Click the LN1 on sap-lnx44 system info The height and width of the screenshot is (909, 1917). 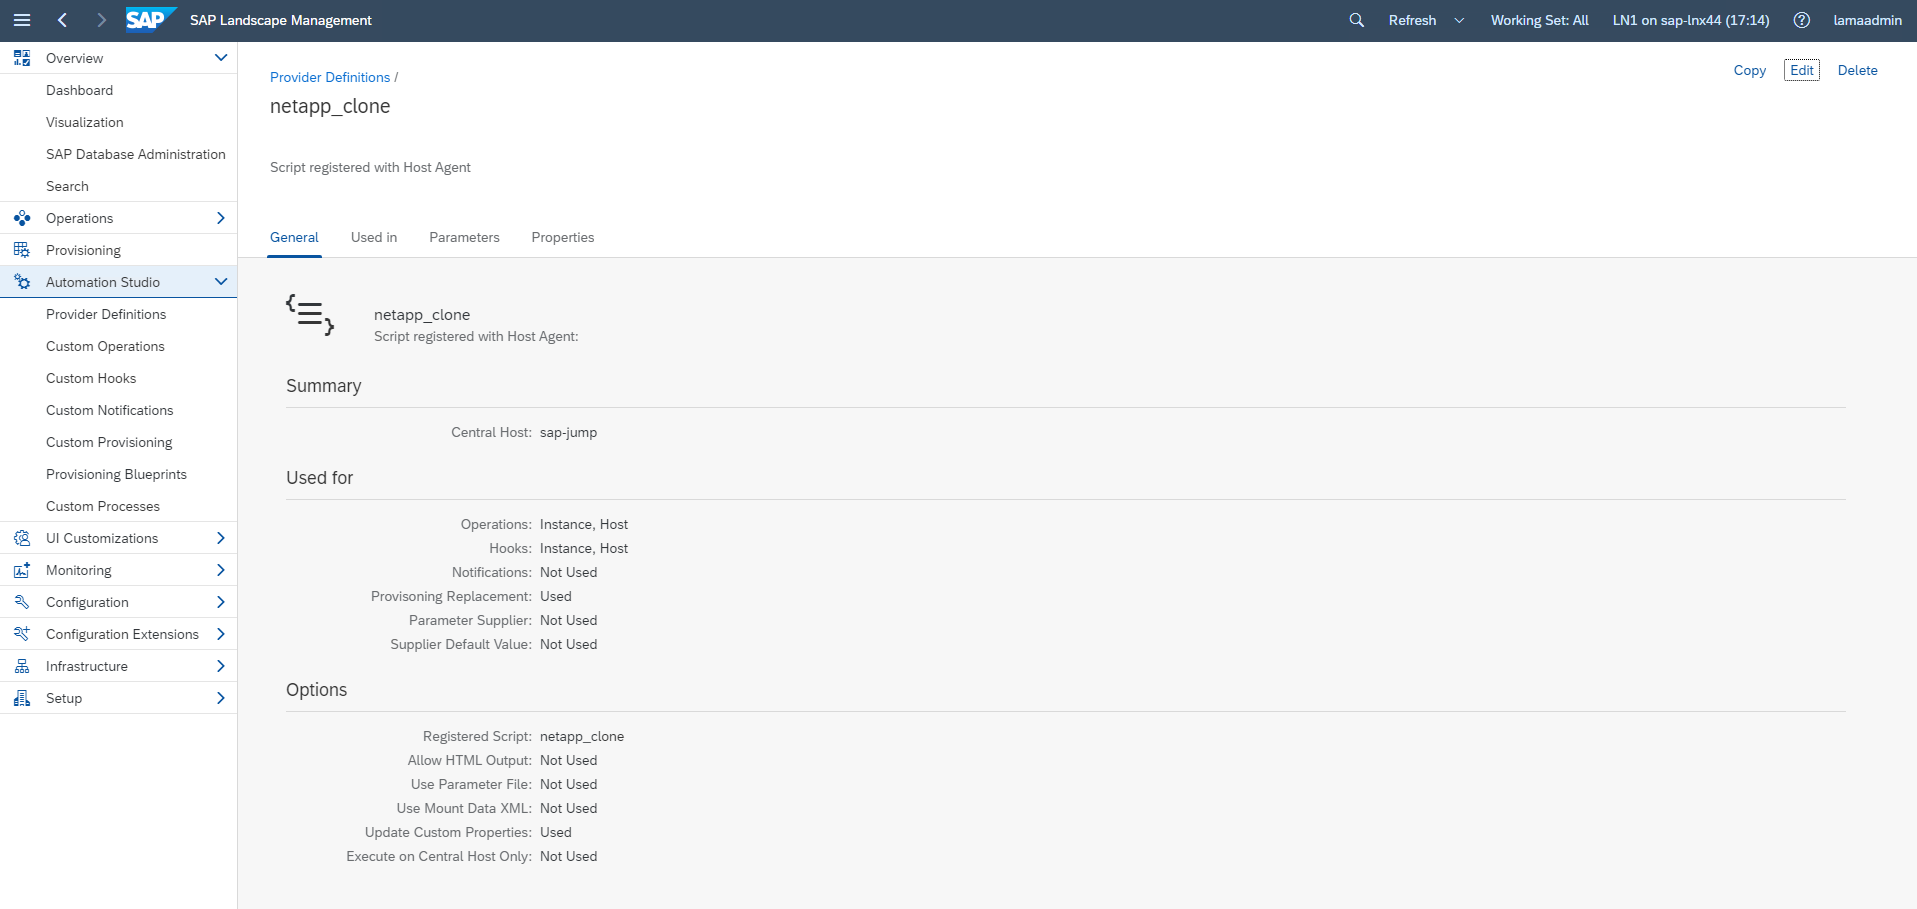pyautogui.click(x=1691, y=20)
